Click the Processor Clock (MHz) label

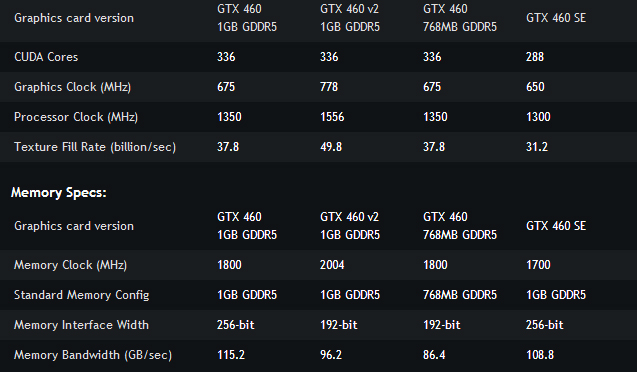tap(76, 117)
